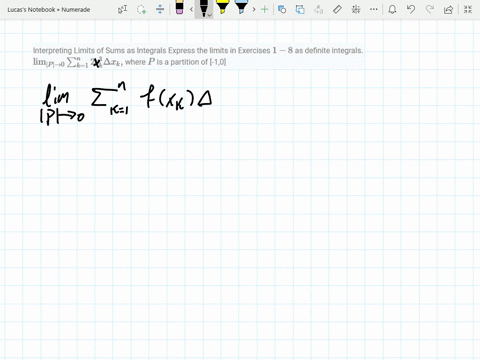Undo the last ink stroke

[x=411, y=9]
